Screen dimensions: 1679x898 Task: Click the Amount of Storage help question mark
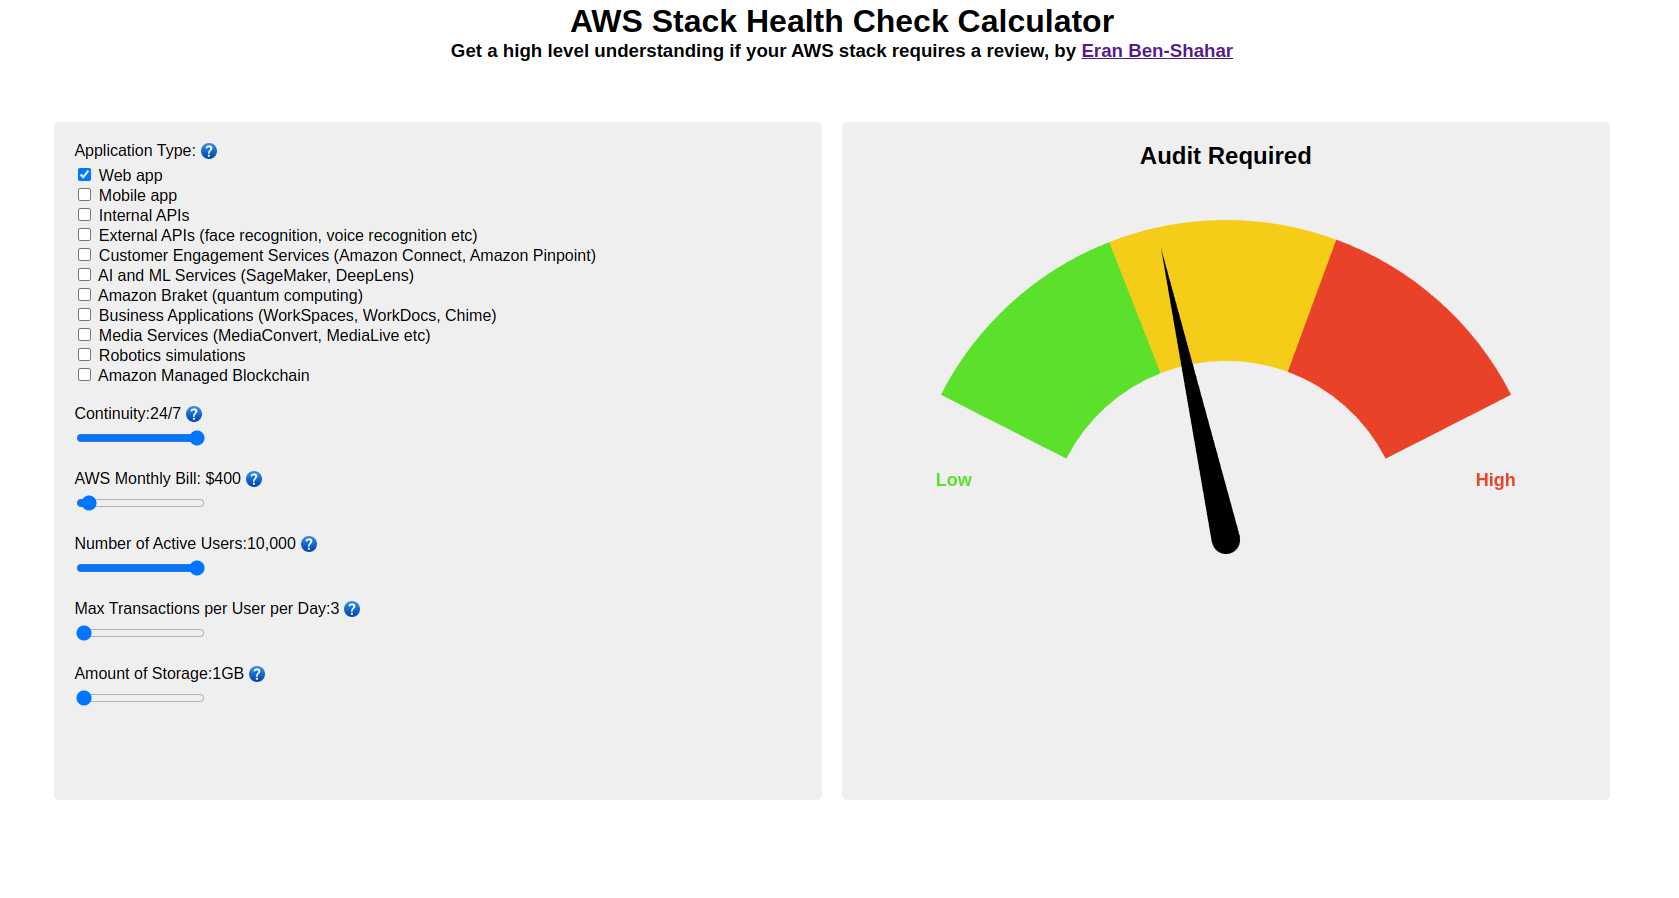click(x=256, y=674)
